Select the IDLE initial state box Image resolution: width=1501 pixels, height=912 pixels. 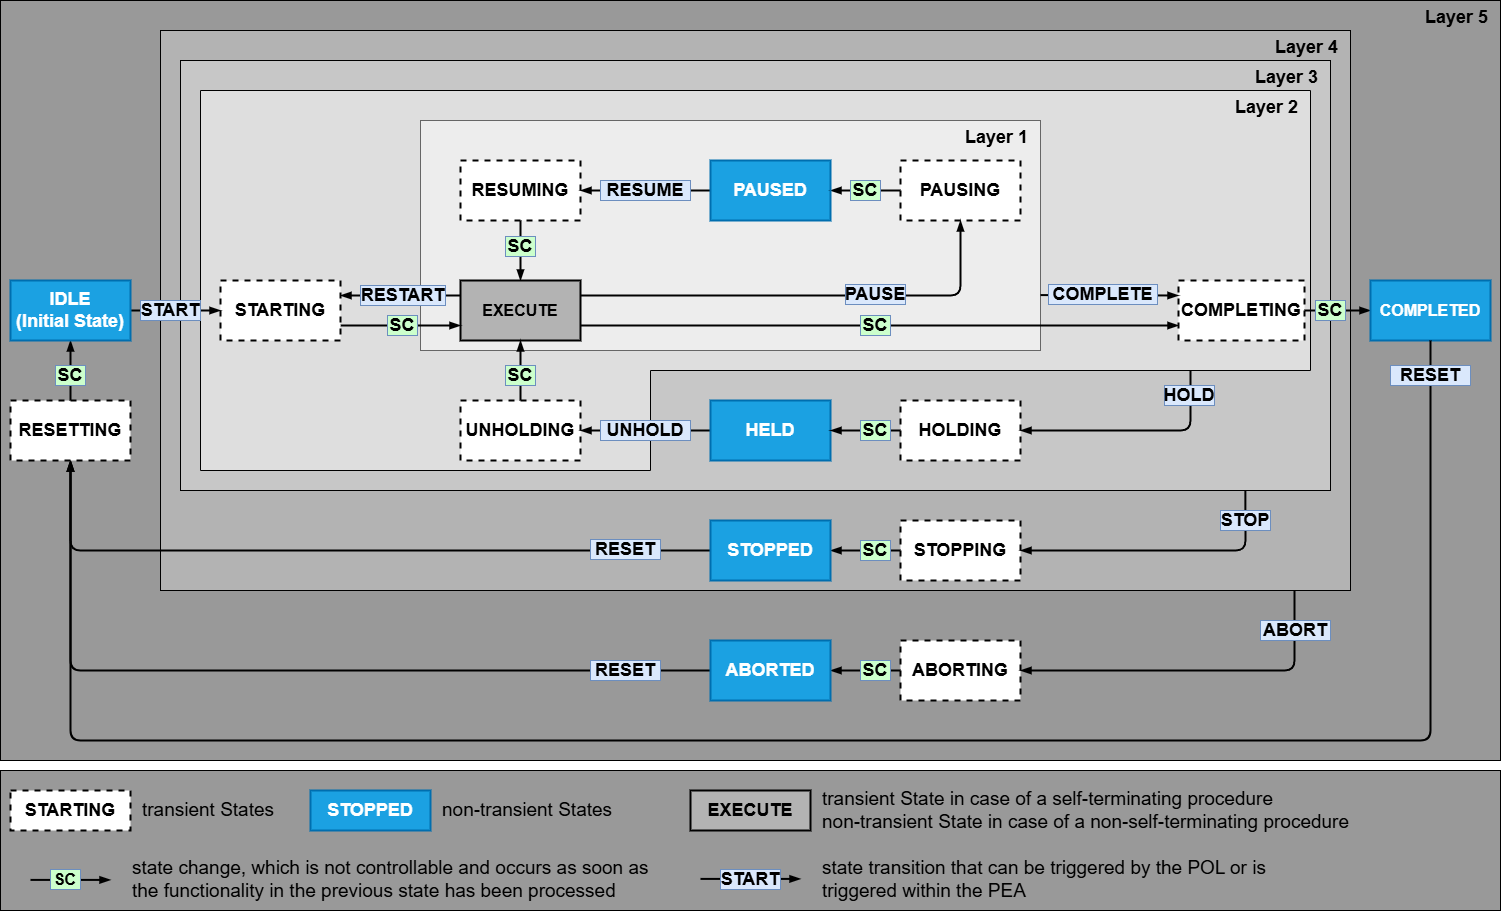click(x=70, y=310)
